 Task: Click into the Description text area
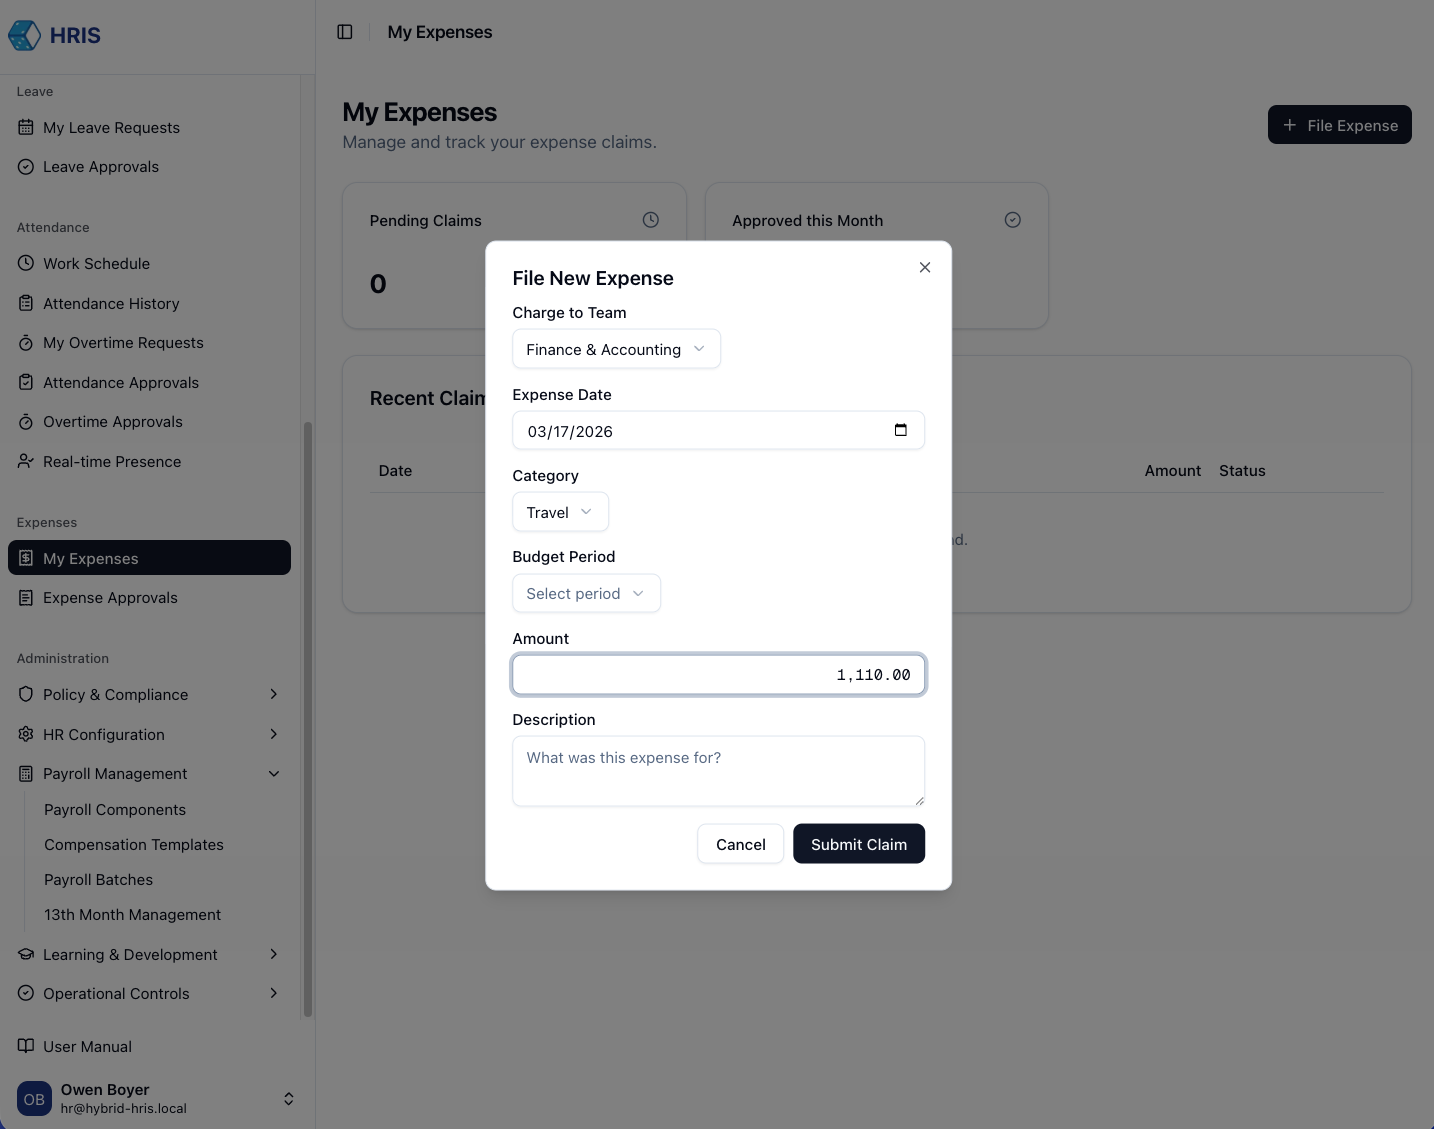tap(718, 771)
